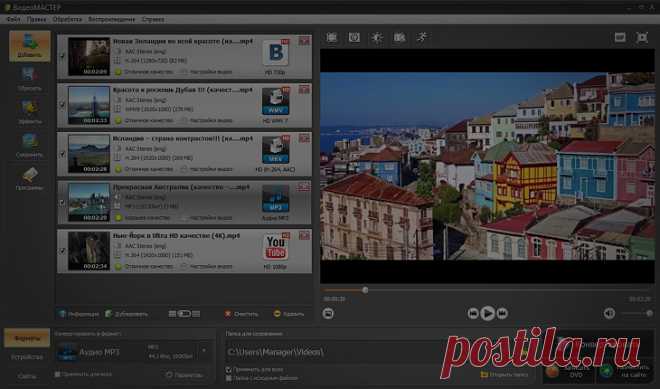Click the red corner icon on the Дубай row
This screenshot has height=389, width=660.
point(304,89)
